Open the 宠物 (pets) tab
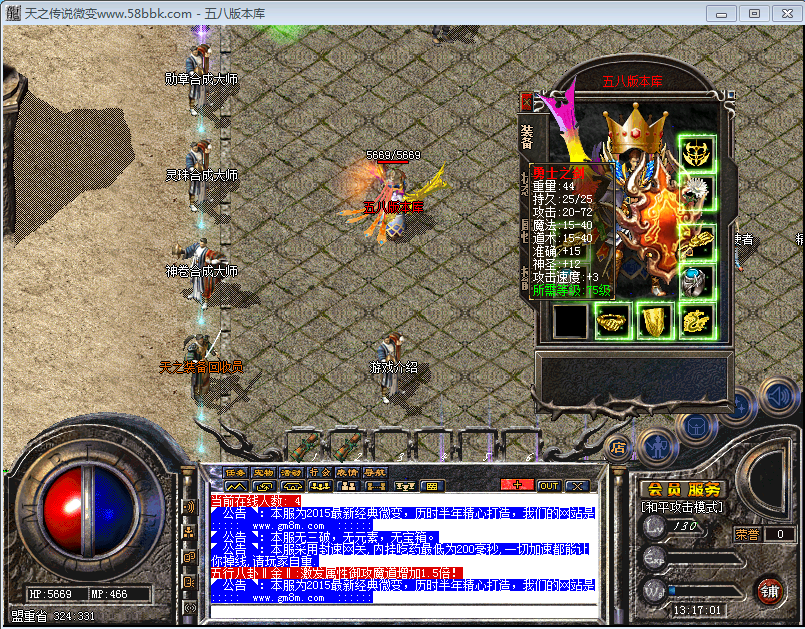 click(264, 472)
